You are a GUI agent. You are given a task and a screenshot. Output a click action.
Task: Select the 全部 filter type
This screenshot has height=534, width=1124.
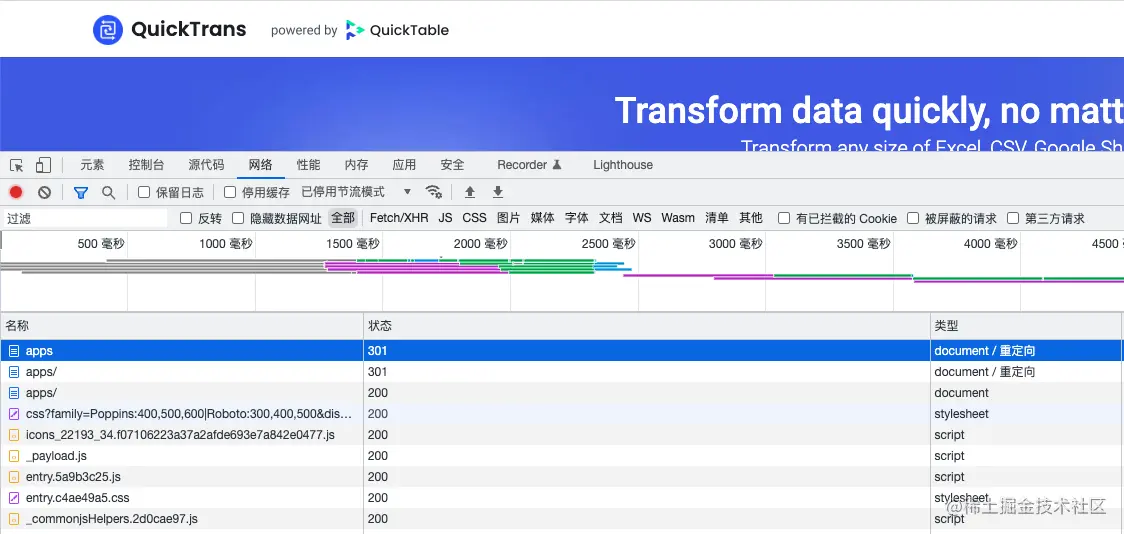pos(343,218)
